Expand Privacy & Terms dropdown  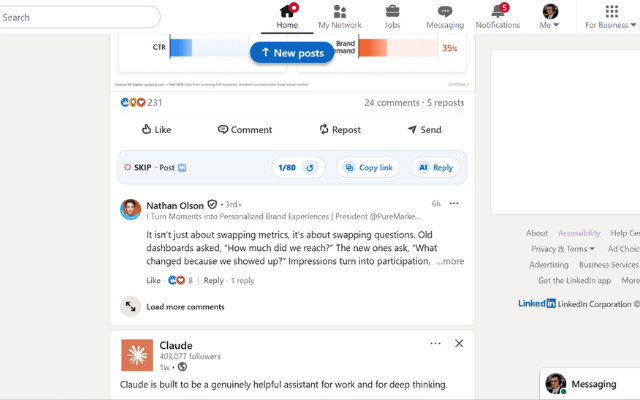pos(562,249)
